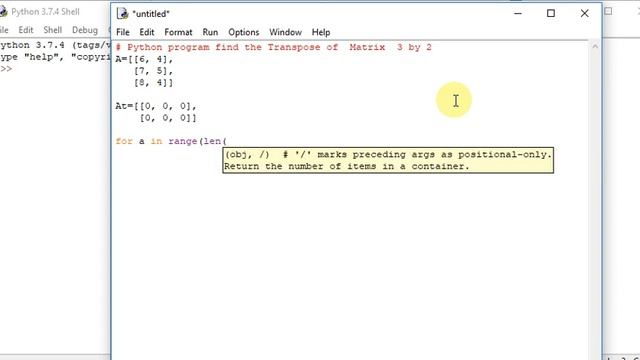Screen dimensions: 640x360
Task: Click the editor scrollbar up arrow
Action: [595, 47]
